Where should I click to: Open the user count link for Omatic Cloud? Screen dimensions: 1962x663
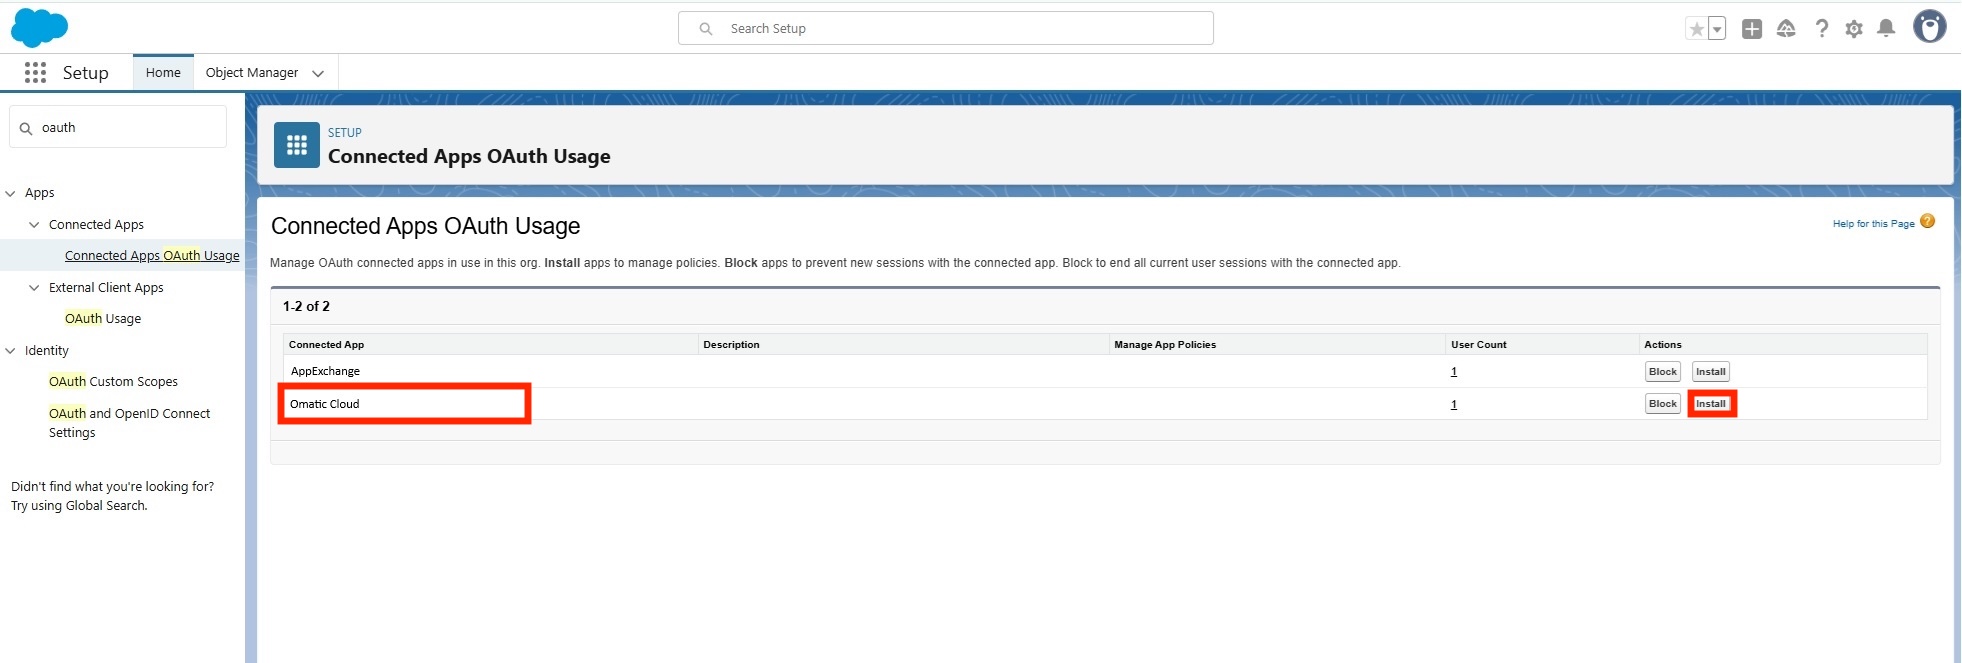click(x=1454, y=405)
